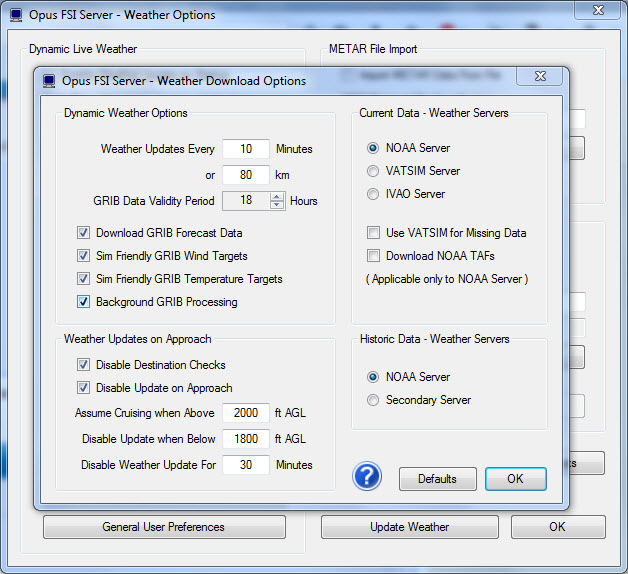Click OK in the Weather Options window
The image size is (628, 574).
coord(558,527)
